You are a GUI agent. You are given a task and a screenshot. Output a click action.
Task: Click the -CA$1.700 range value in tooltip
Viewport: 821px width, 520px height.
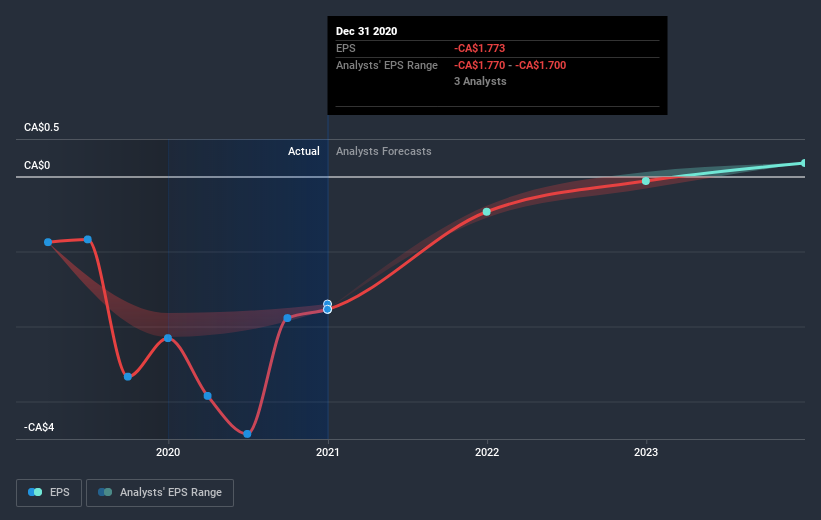[540, 65]
